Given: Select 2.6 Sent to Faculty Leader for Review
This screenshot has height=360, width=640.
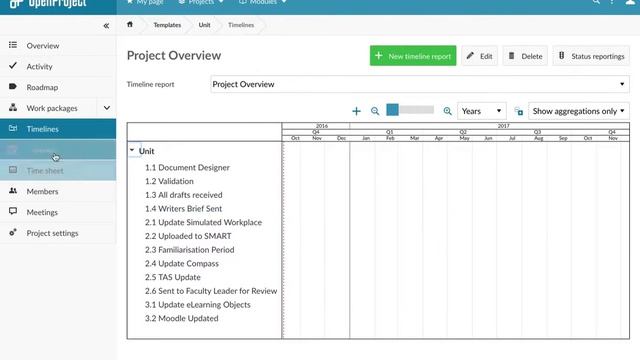Looking at the screenshot, I should (x=211, y=291).
